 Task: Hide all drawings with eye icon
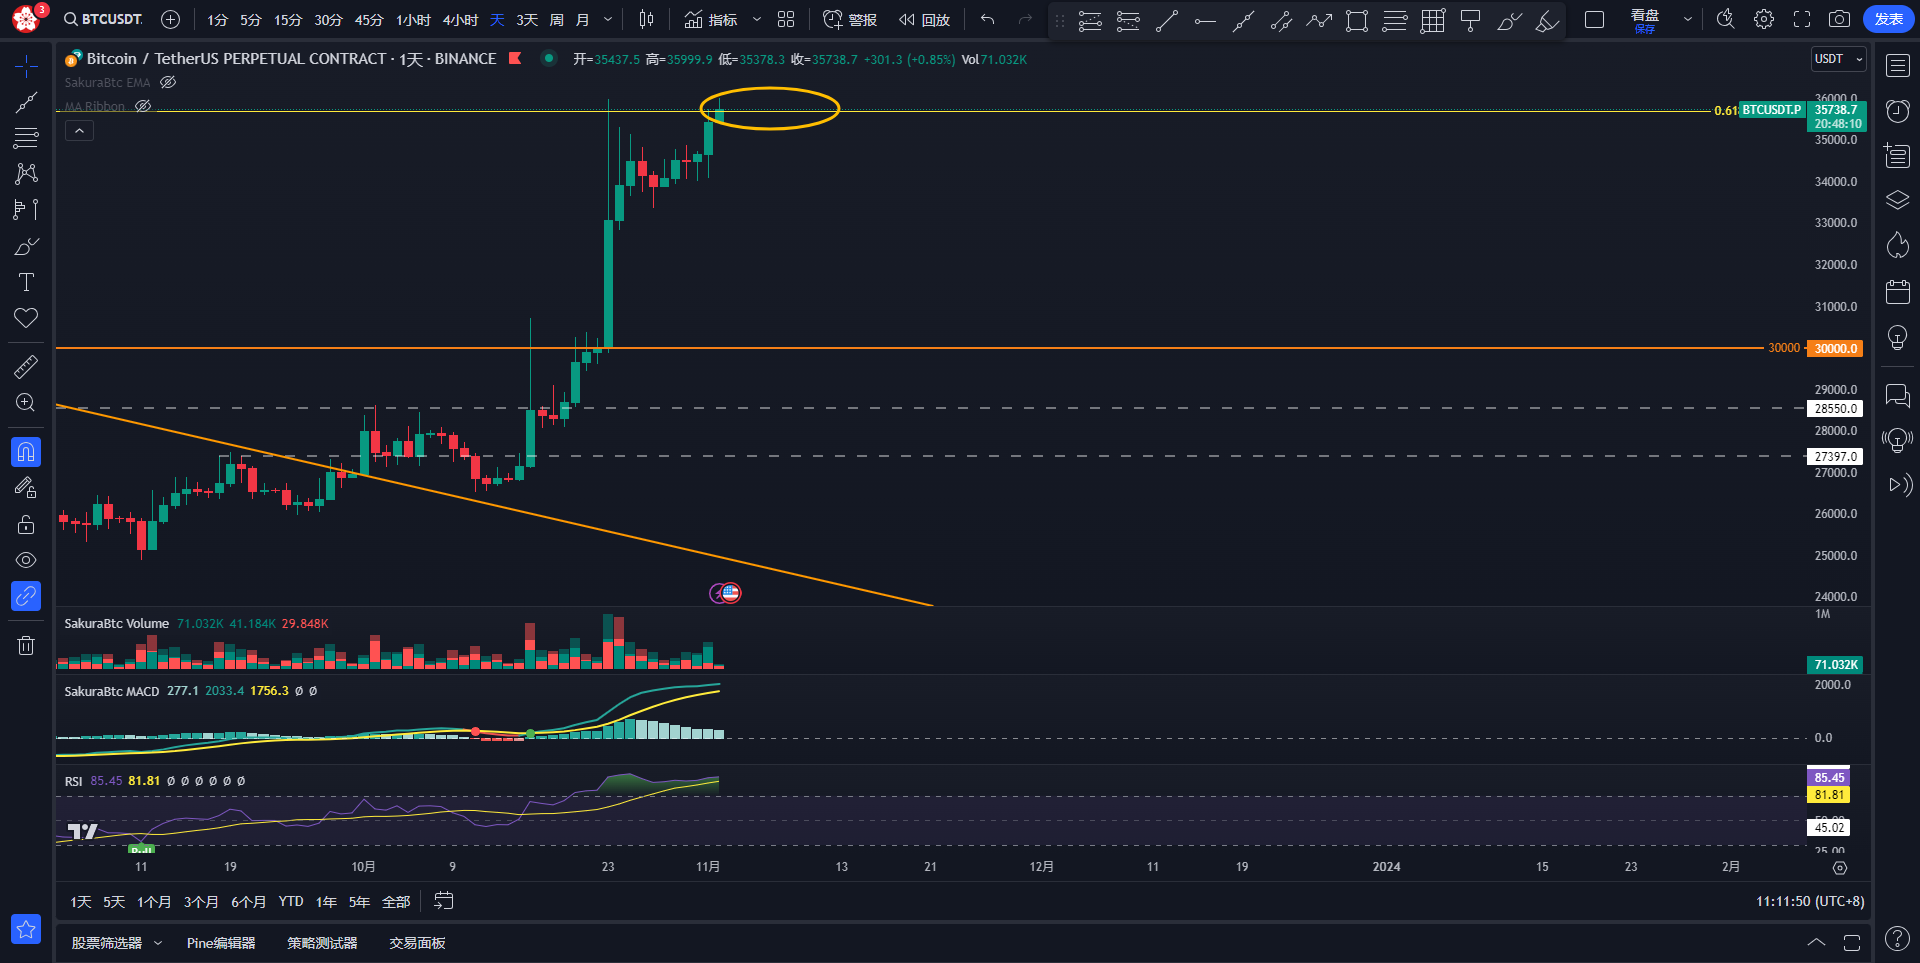click(26, 560)
